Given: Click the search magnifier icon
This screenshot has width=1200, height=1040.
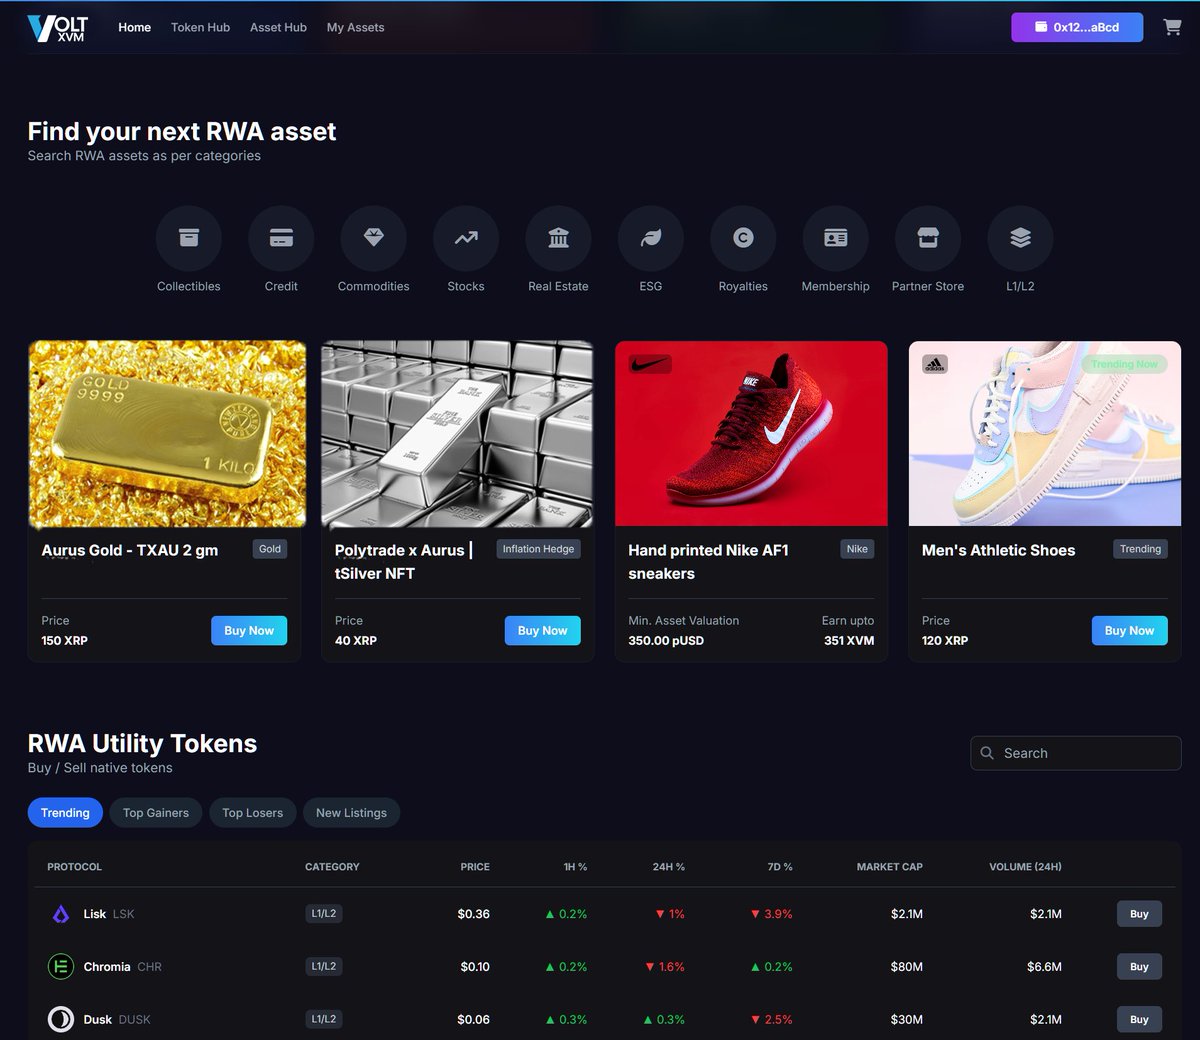Looking at the screenshot, I should (987, 753).
